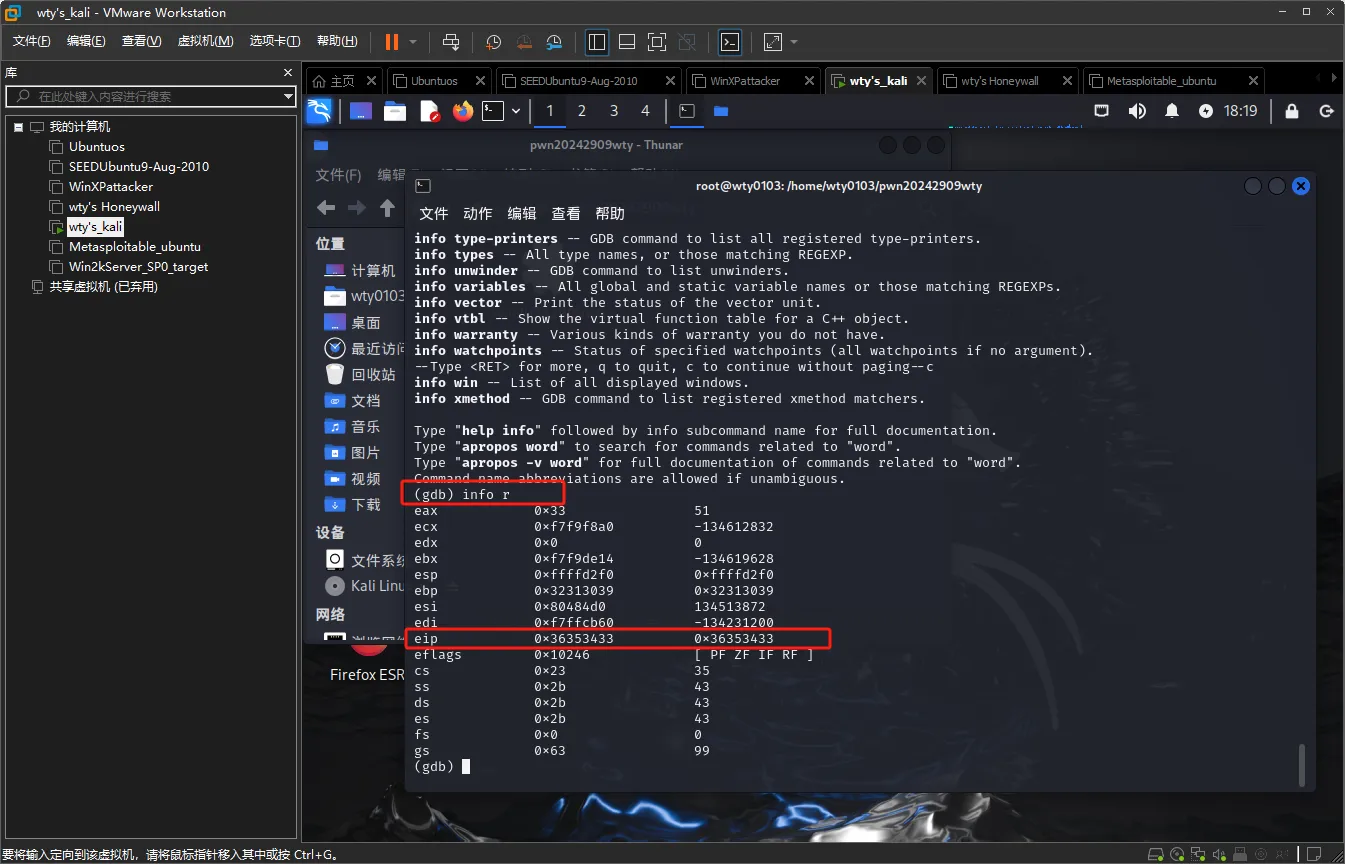Launch Firefox from the Kali panel
The image size is (1345, 864).
coord(462,111)
